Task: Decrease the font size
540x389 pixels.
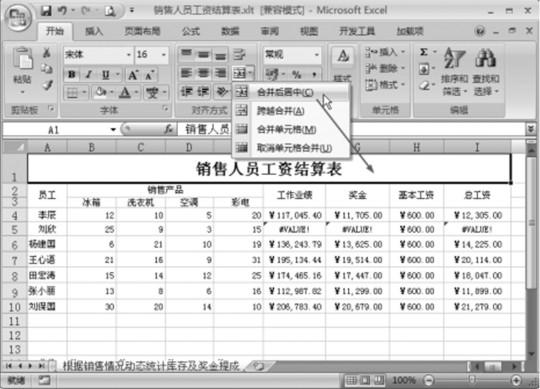Action: (x=149, y=75)
